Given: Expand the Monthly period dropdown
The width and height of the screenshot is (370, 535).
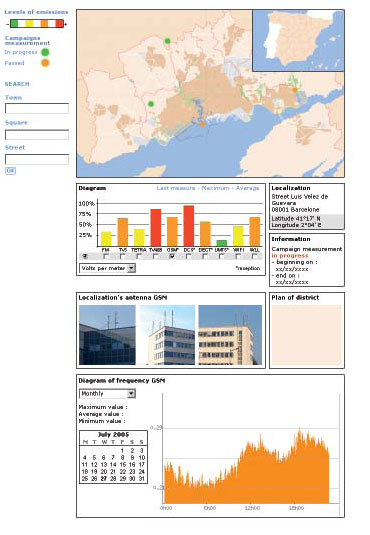Looking at the screenshot, I should [x=108, y=394].
